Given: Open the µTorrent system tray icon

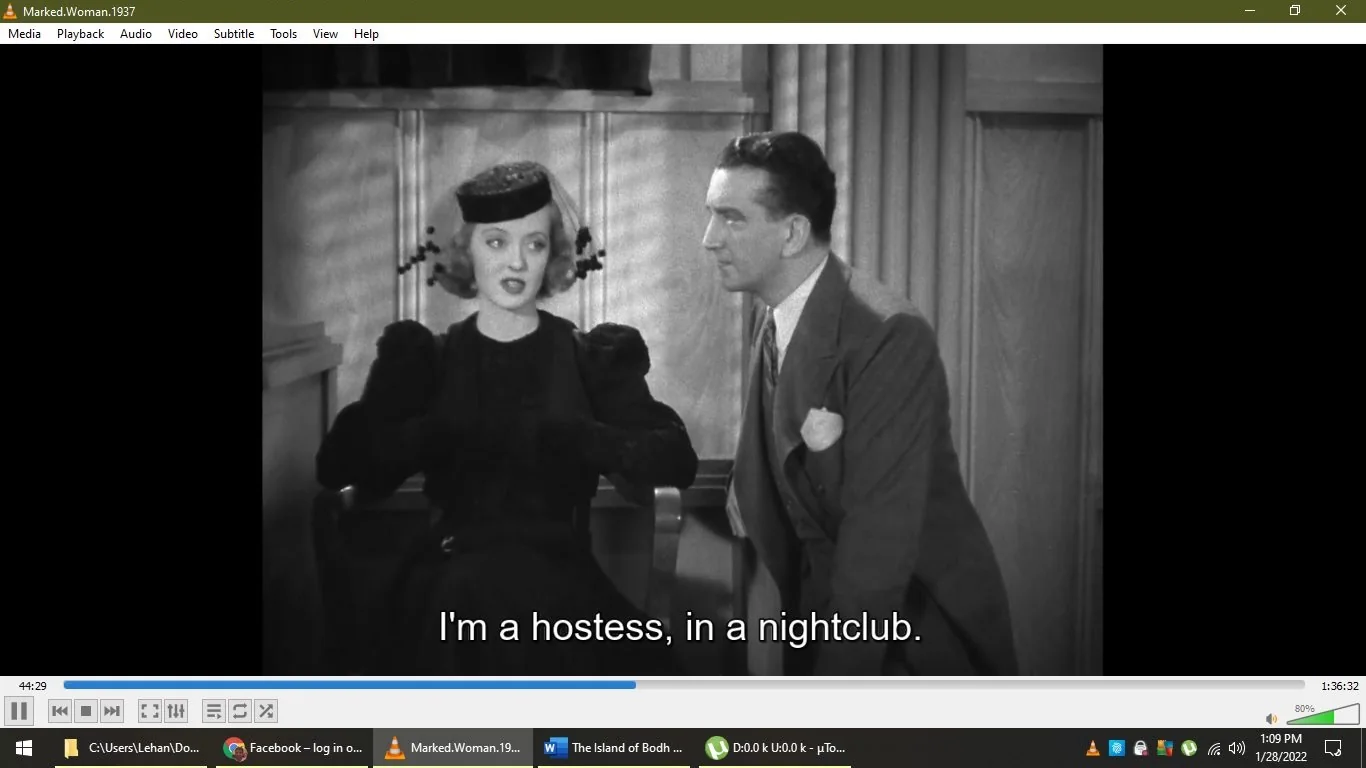Looking at the screenshot, I should 1189,748.
